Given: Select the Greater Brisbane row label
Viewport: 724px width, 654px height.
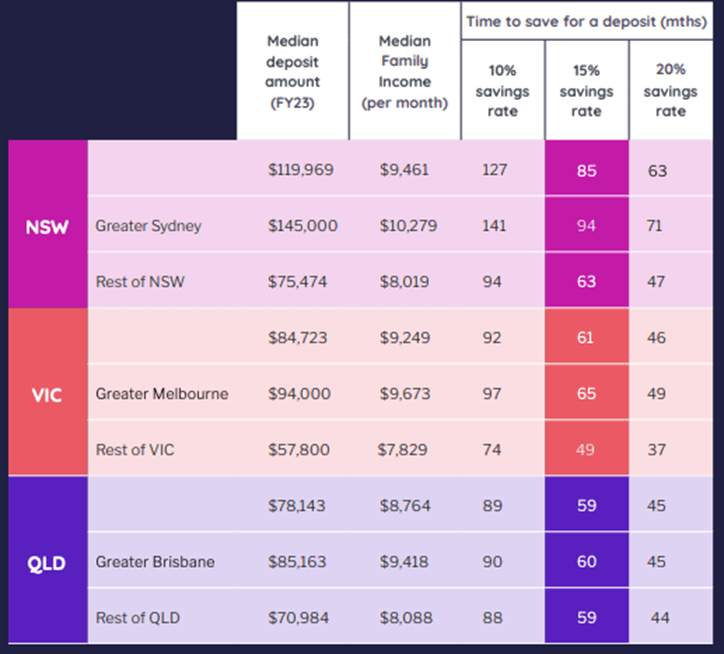Looking at the screenshot, I should click(x=155, y=562).
